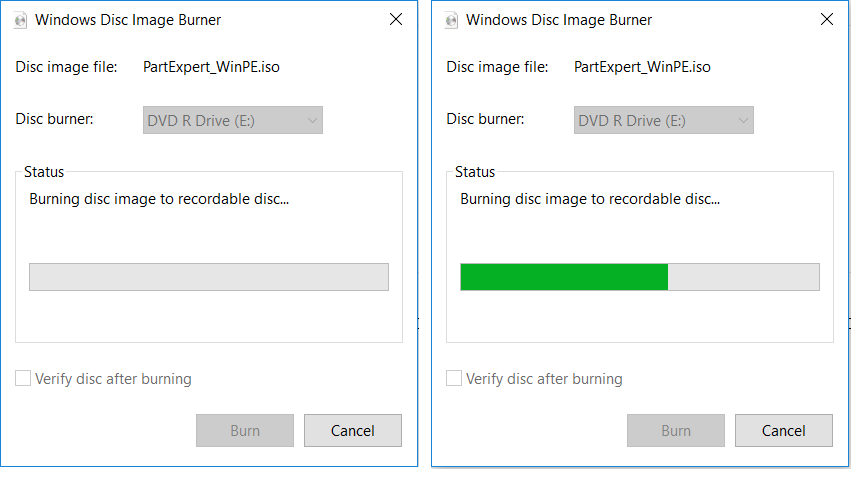Click the left window title 'Windows Disc Image Burner'
The width and height of the screenshot is (851, 482).
pyautogui.click(x=128, y=20)
